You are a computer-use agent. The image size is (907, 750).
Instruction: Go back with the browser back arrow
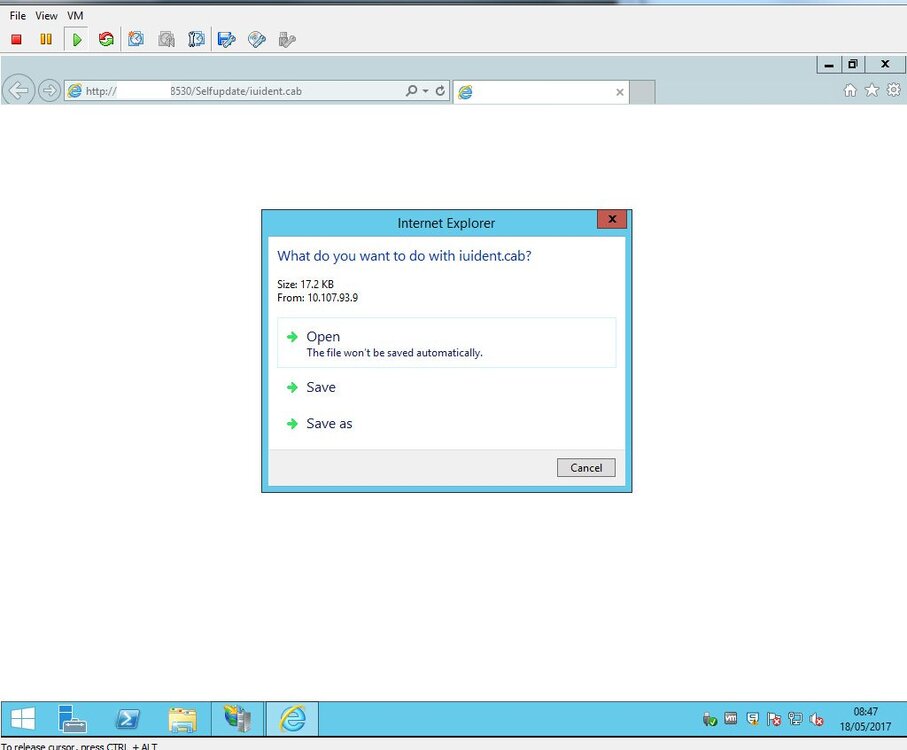coord(18,91)
